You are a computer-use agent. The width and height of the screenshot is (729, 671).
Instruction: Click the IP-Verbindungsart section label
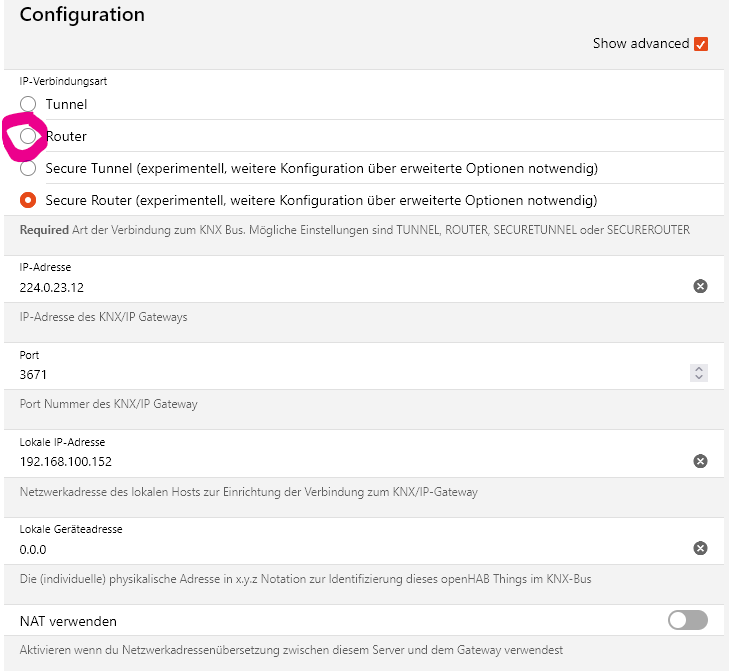64,81
